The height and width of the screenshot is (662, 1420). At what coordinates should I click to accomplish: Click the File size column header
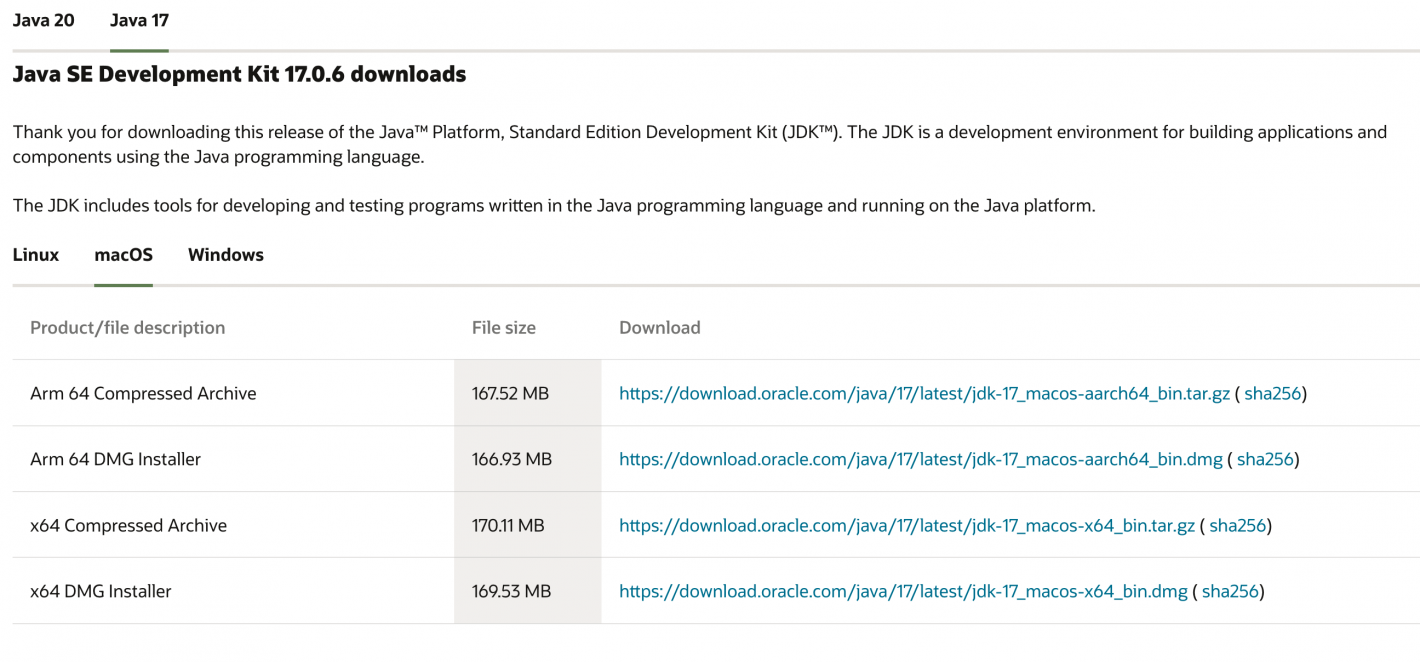(x=503, y=327)
